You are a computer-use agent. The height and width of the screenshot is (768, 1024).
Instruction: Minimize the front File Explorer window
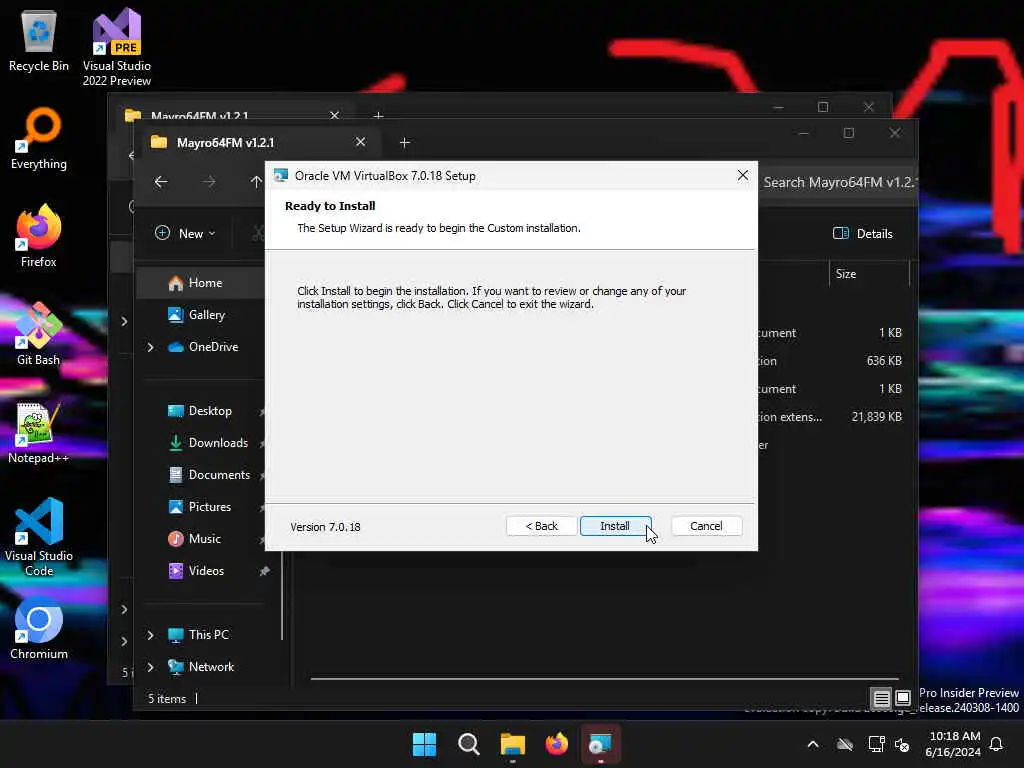click(x=803, y=133)
